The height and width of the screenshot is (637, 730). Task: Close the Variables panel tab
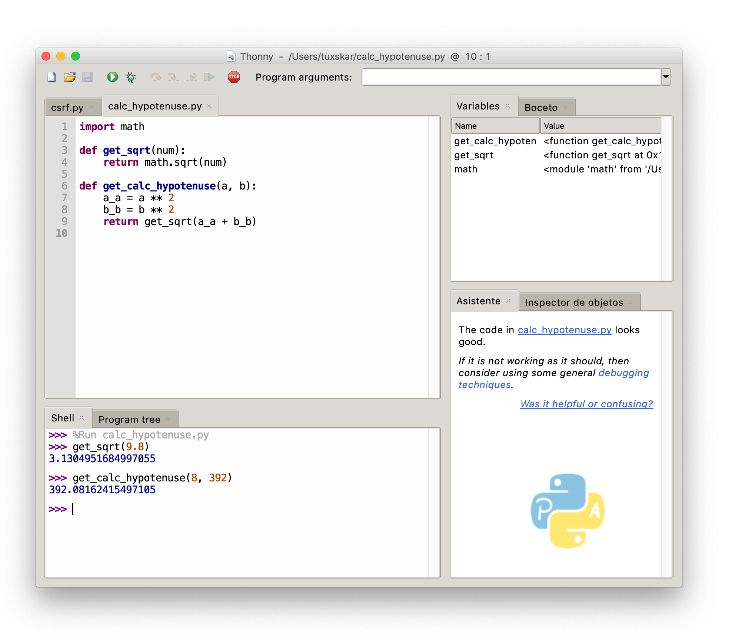point(507,107)
